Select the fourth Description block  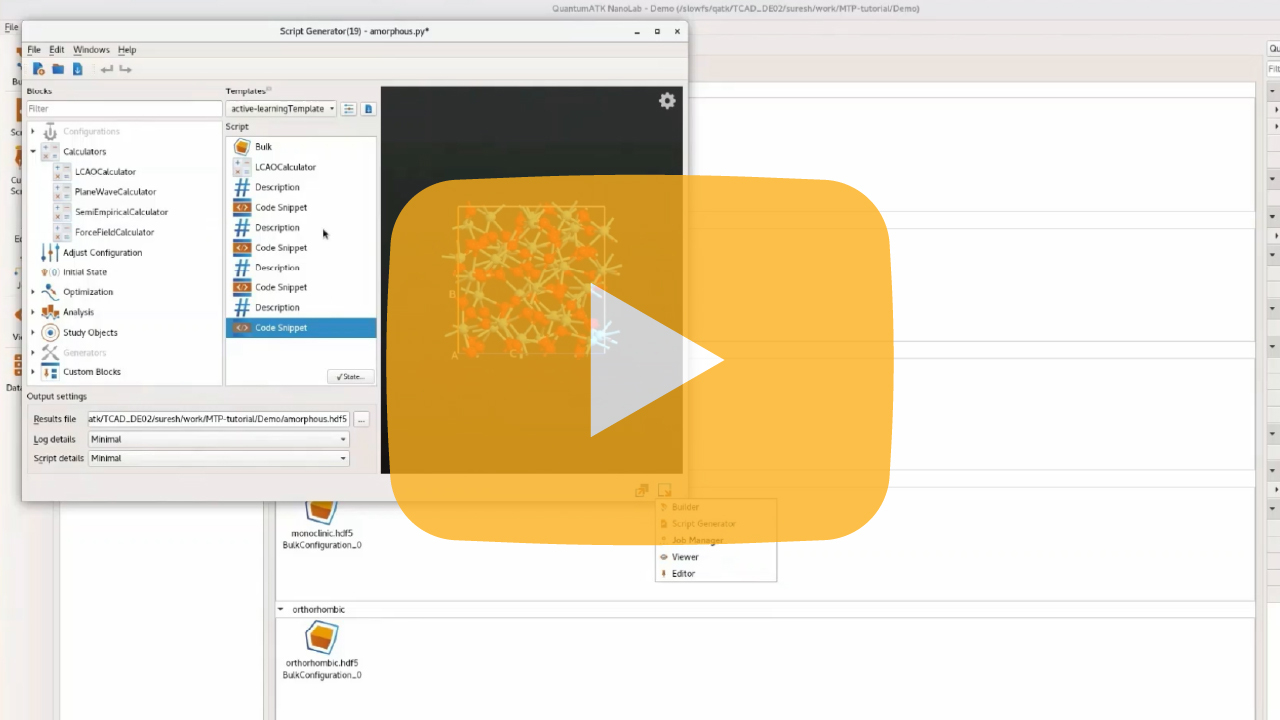pyautogui.click(x=301, y=307)
